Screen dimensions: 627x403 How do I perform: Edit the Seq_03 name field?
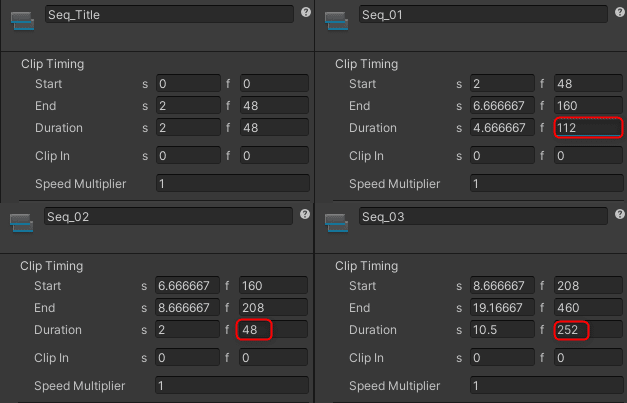(x=483, y=216)
